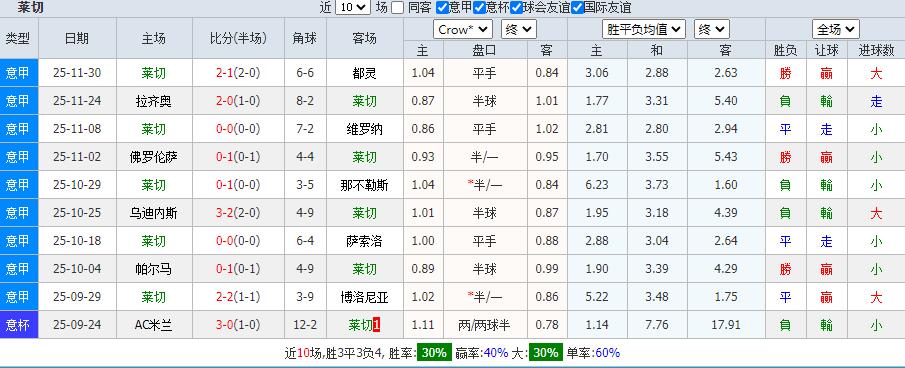The height and width of the screenshot is (368, 905).
Task: Click the 日期 column header
Action: coord(77,38)
